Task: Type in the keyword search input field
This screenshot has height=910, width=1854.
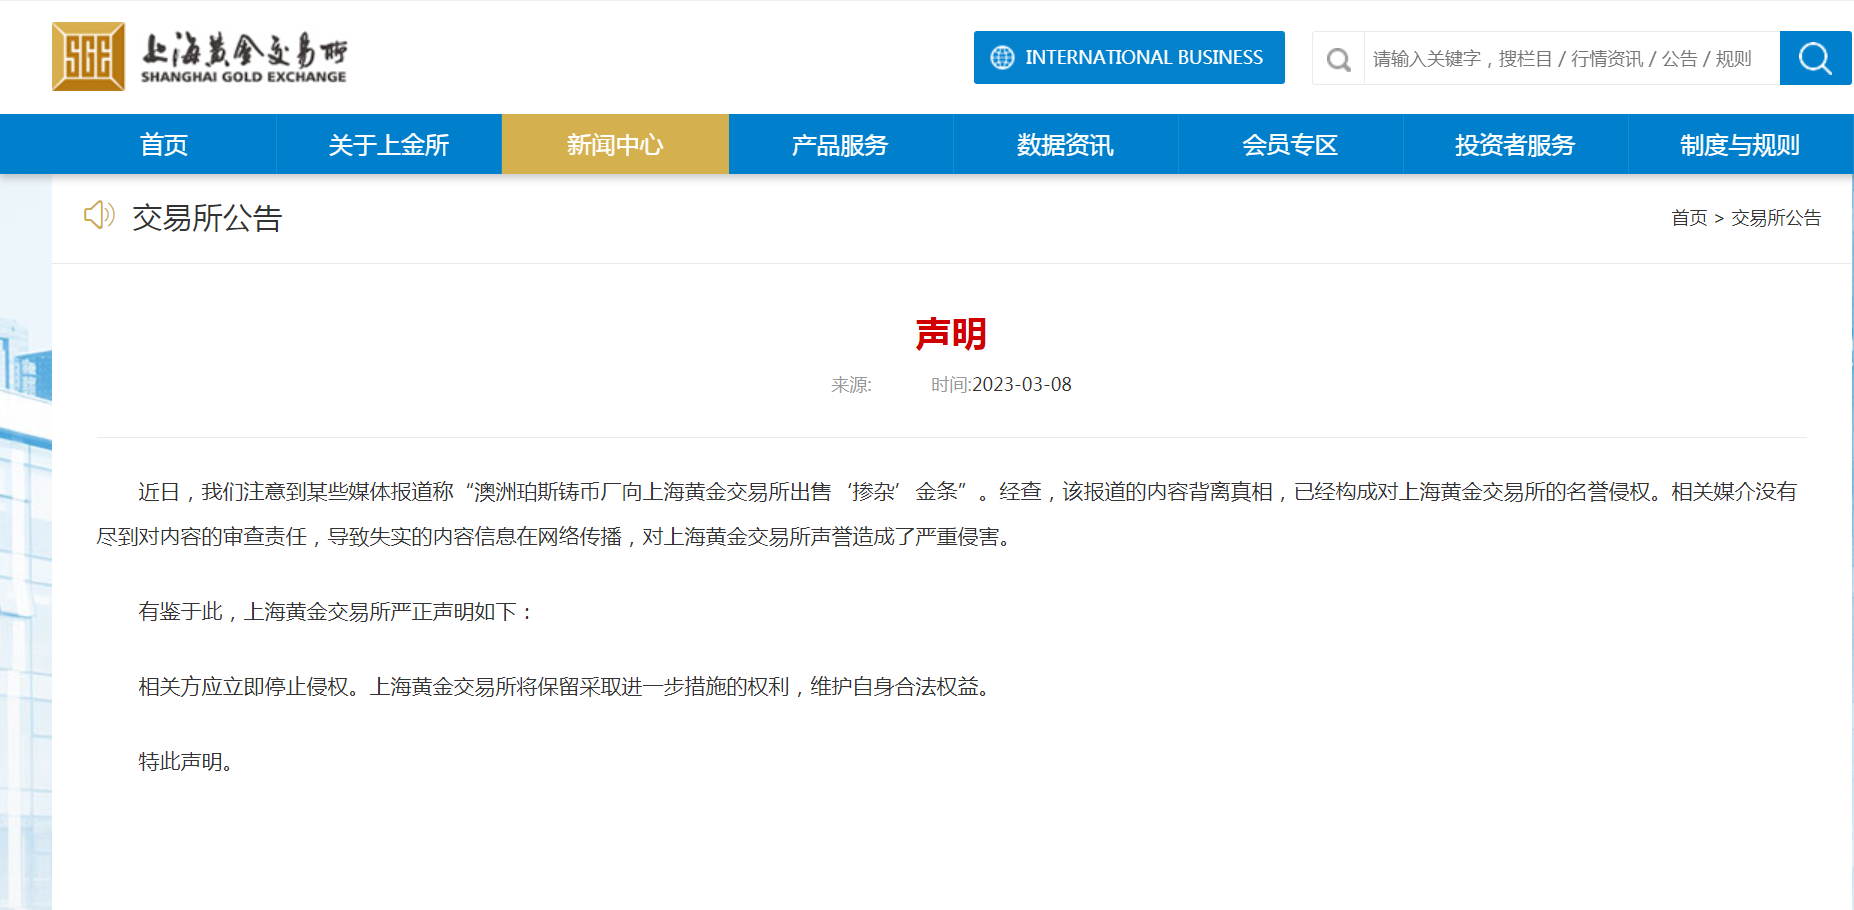Action: (x=1570, y=59)
